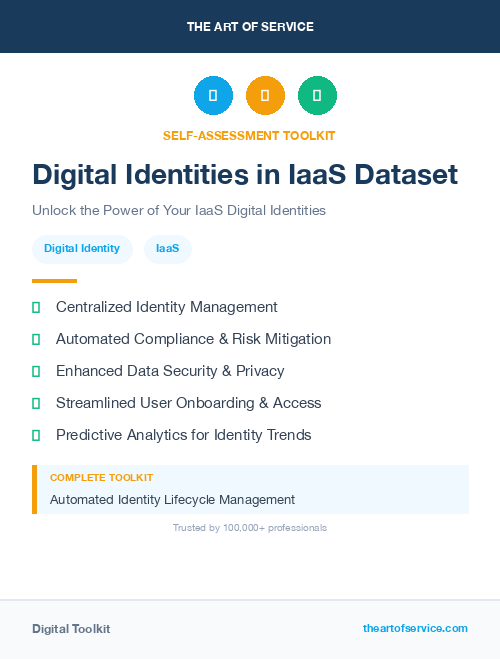Click bullet icon beside Centralized Identity Management
Viewport: 500px width, 659px height.
(36, 308)
